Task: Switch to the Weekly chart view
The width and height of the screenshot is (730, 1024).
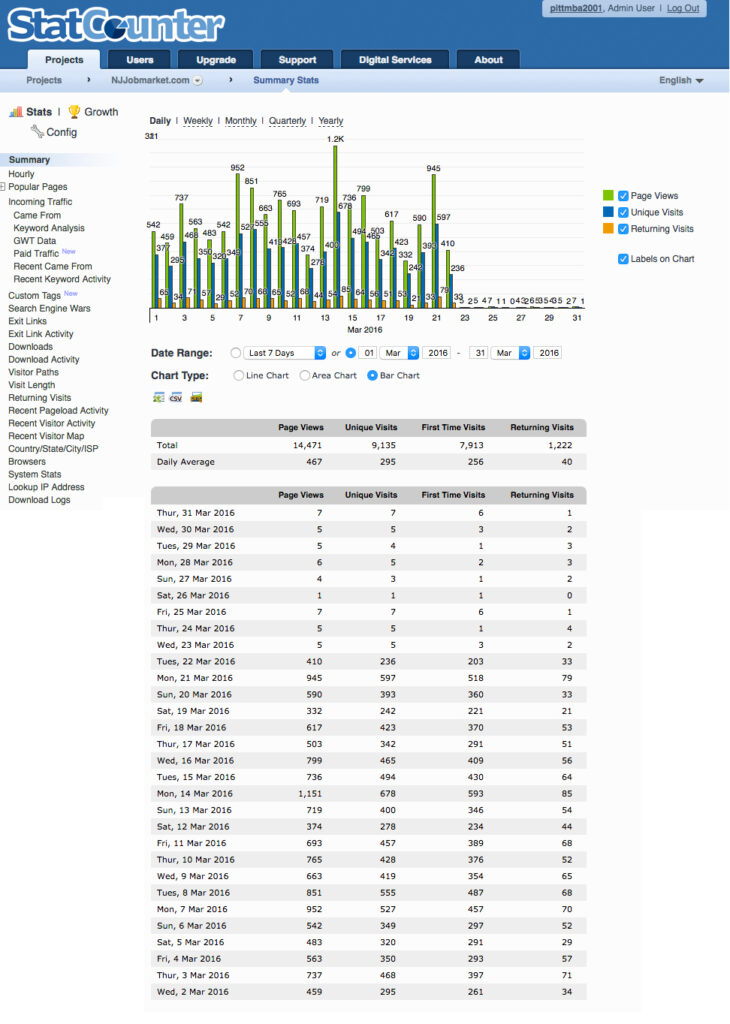Action: pos(197,121)
